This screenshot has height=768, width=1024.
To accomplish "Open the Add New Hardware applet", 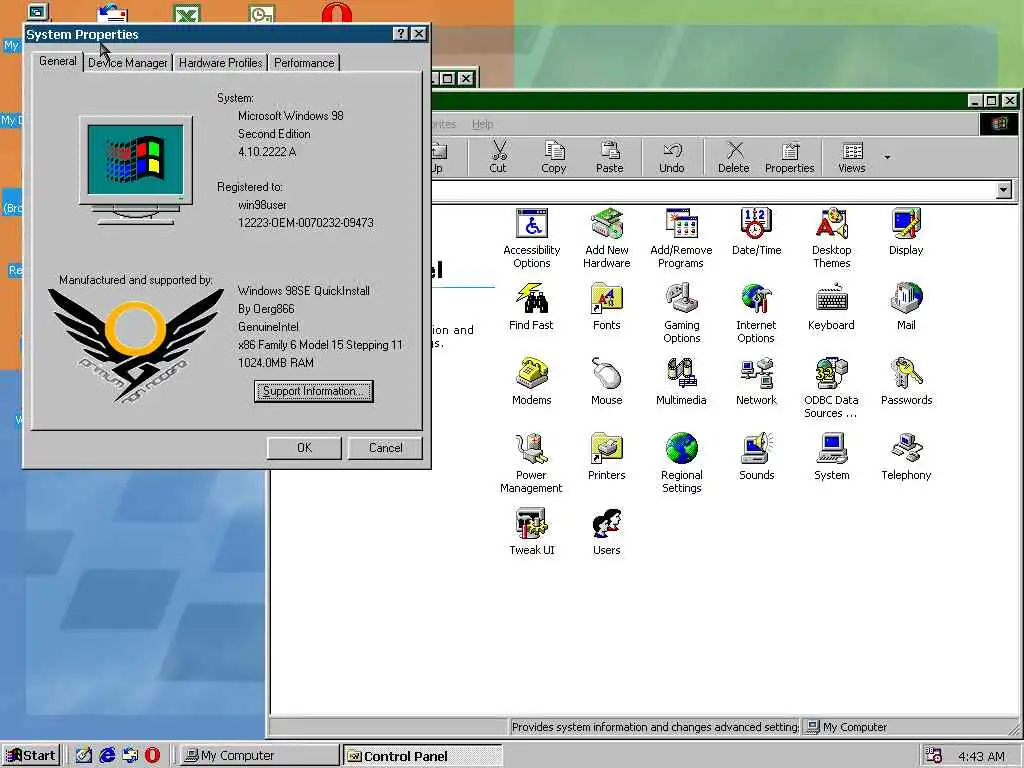I will (x=607, y=239).
